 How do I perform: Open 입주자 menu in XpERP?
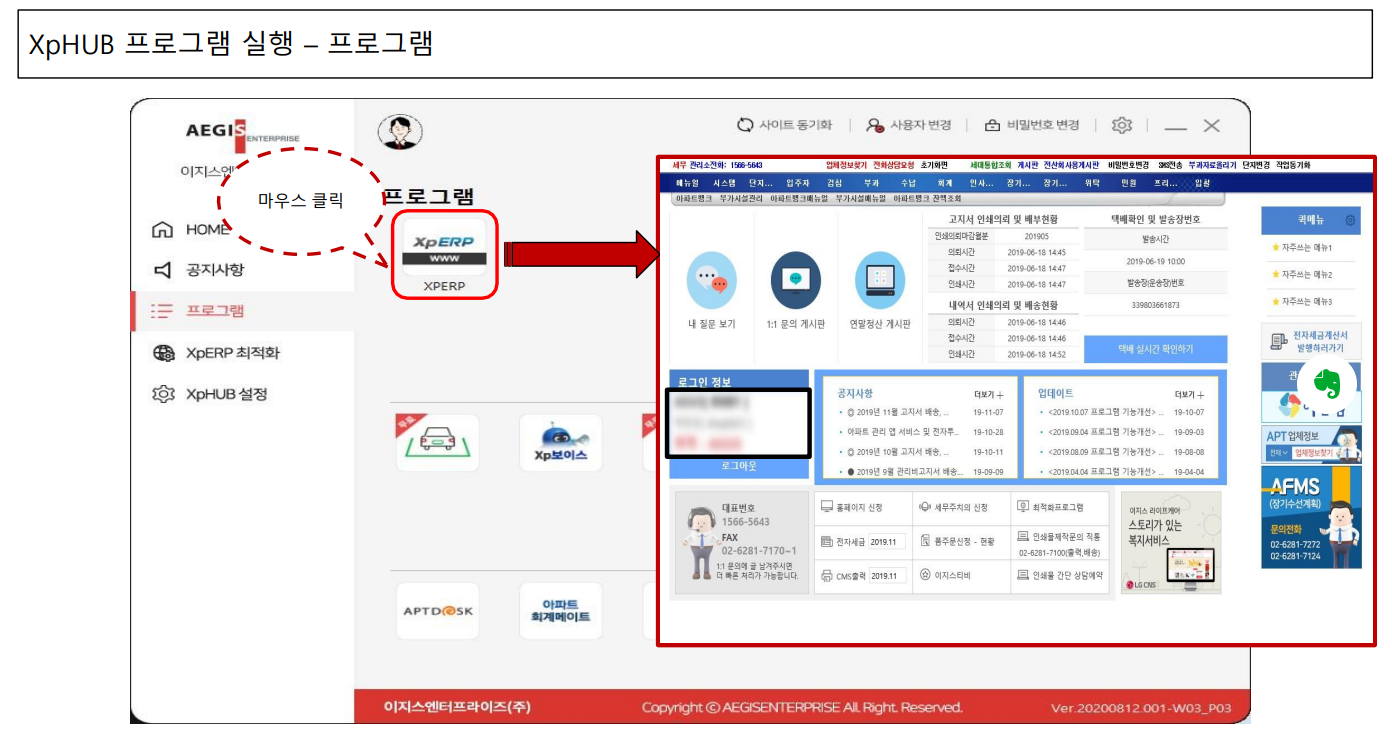799,183
